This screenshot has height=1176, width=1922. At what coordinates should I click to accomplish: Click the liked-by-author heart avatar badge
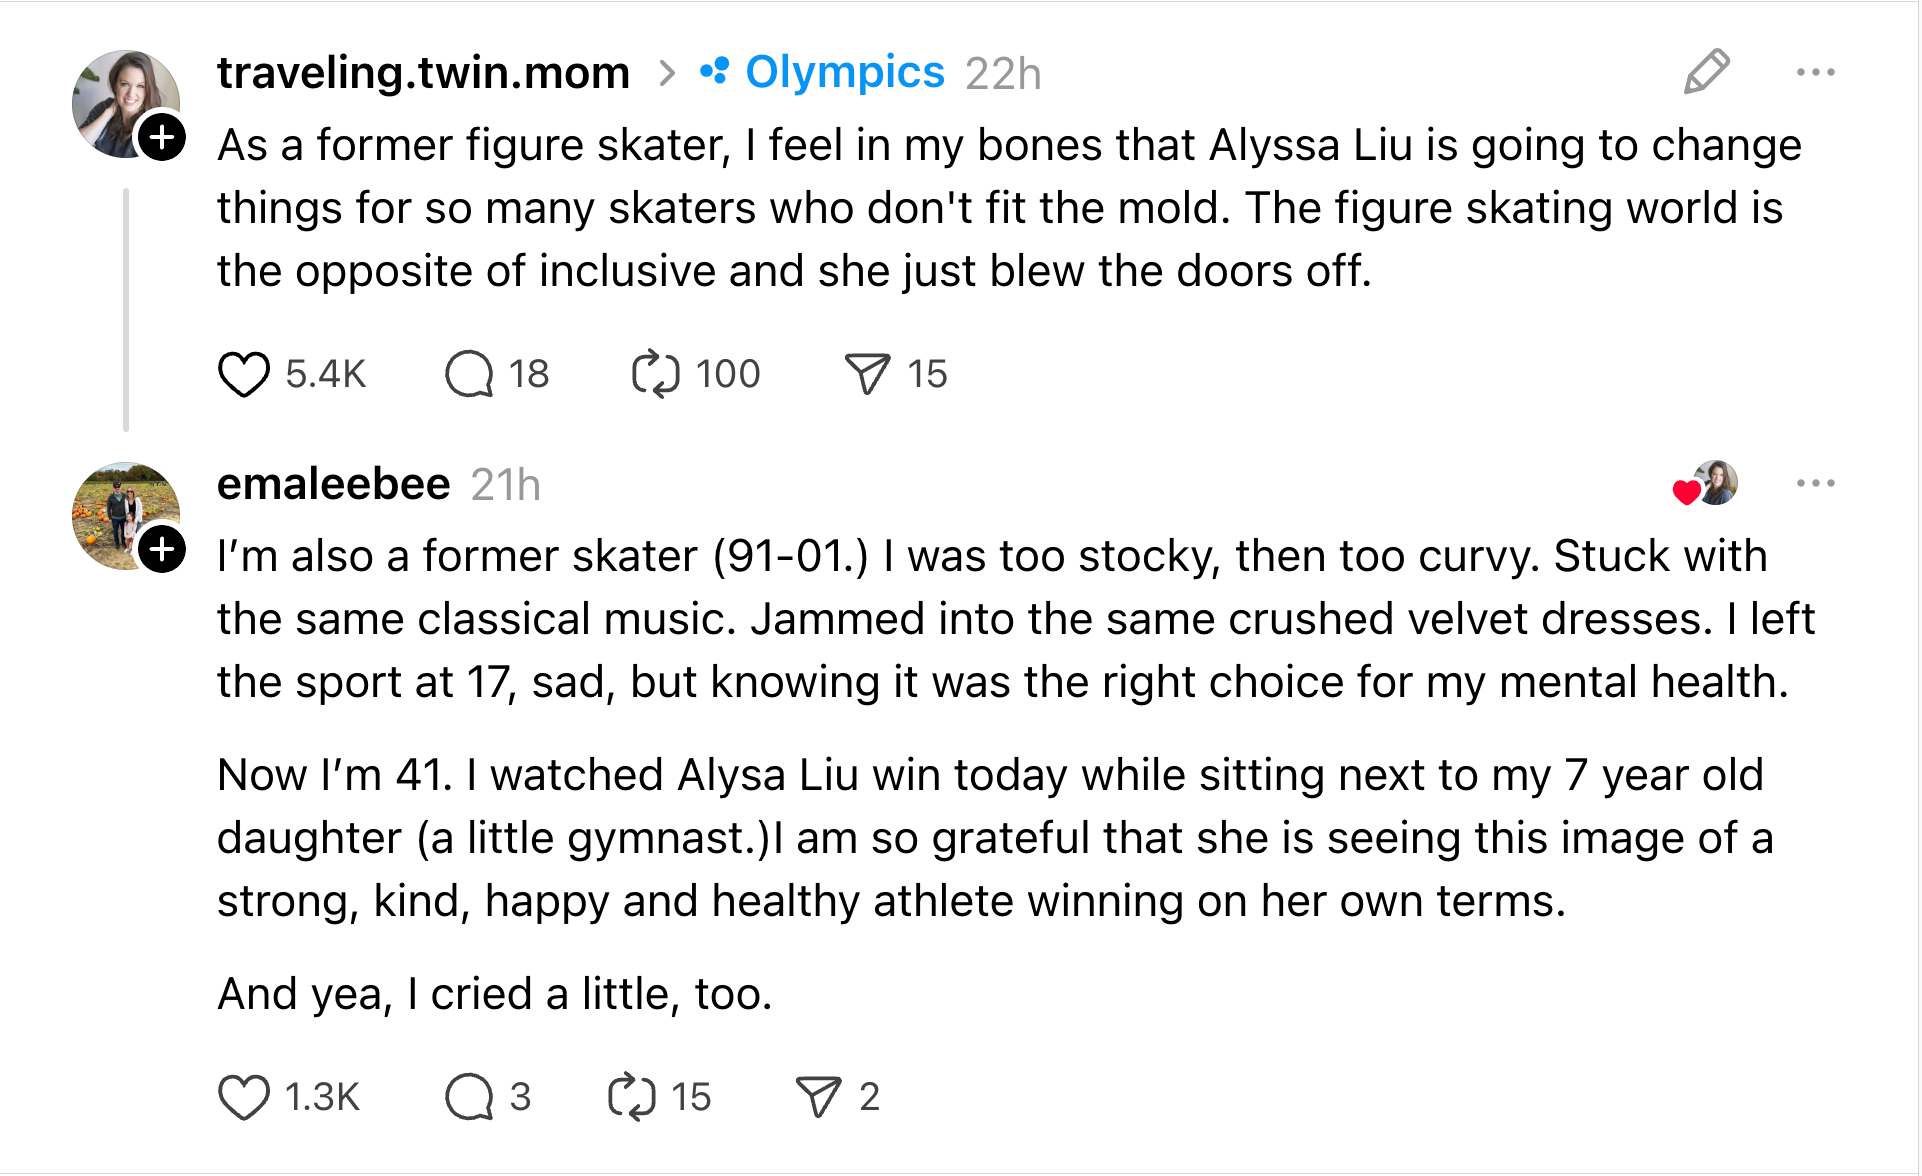(1706, 485)
